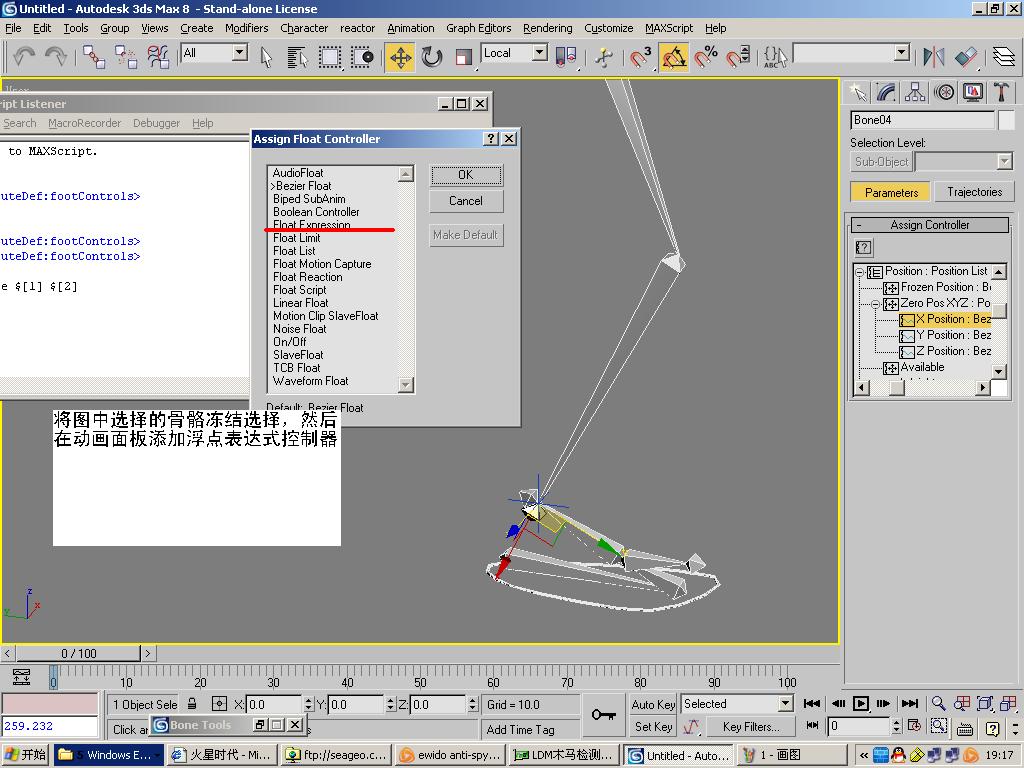Activate Select and Rotate tool
The image size is (1024, 768).
[432, 57]
